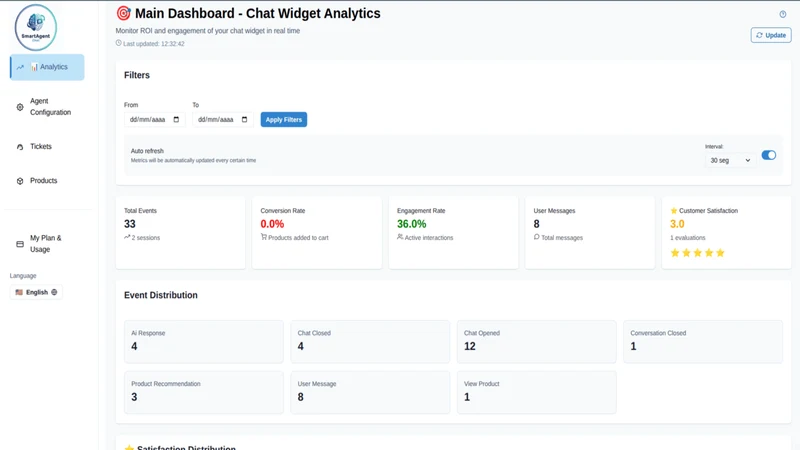Click the 1 evaluations text
800x450 pixels.
688,238
